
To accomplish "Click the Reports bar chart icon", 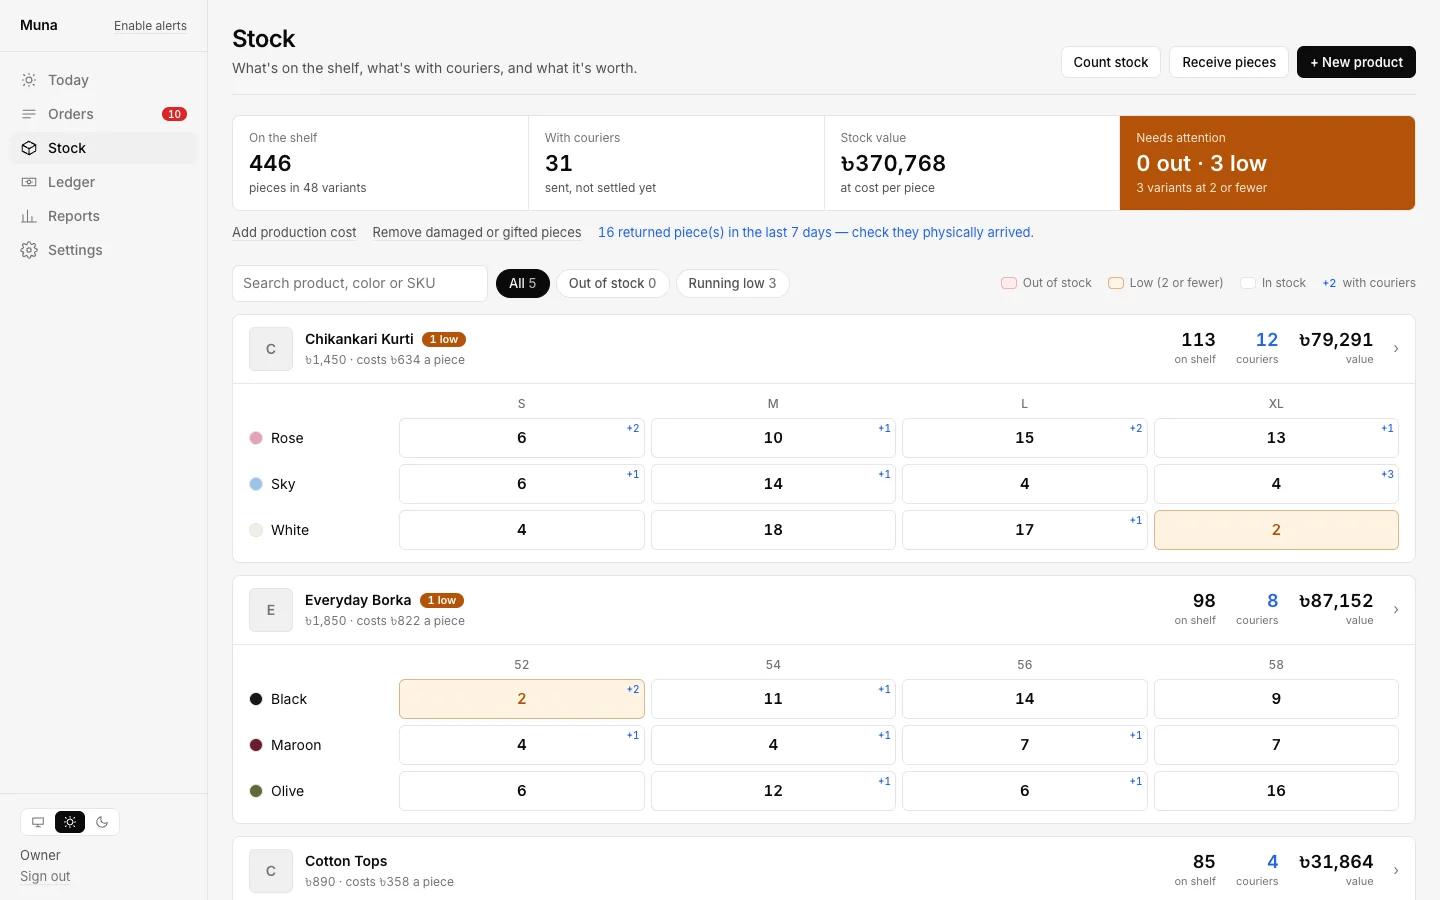I will coord(29,216).
